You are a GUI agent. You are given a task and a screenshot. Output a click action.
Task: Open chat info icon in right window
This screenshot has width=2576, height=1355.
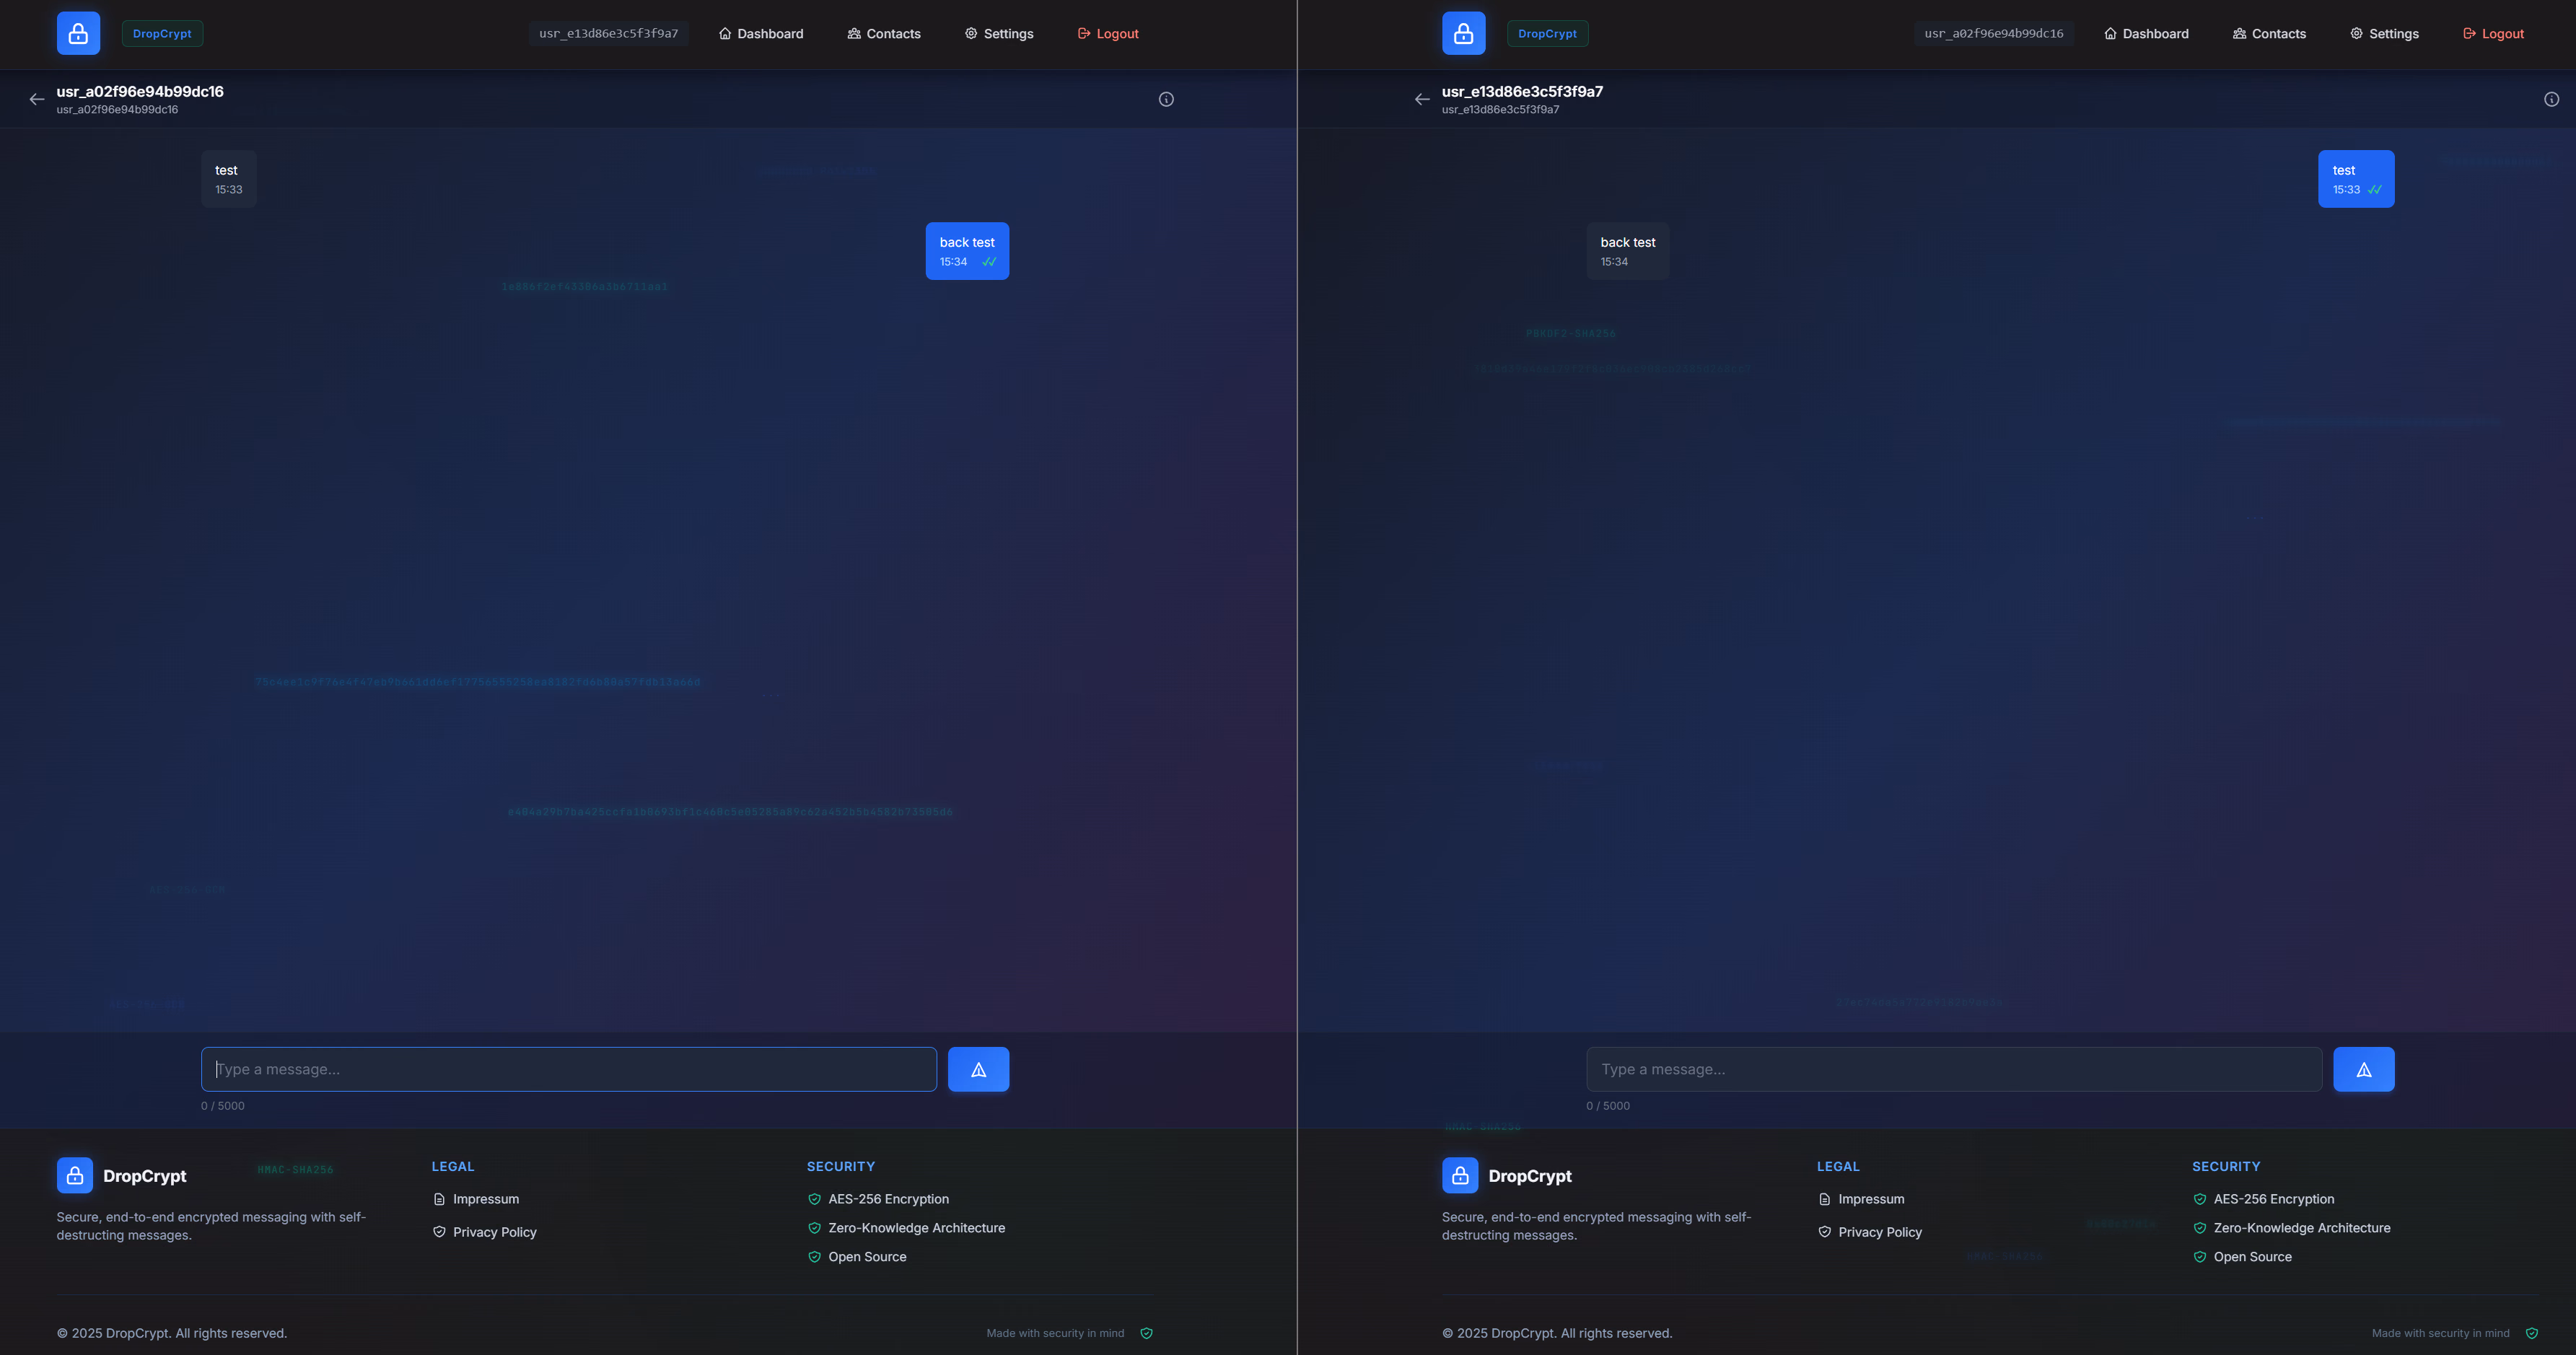coord(2551,99)
